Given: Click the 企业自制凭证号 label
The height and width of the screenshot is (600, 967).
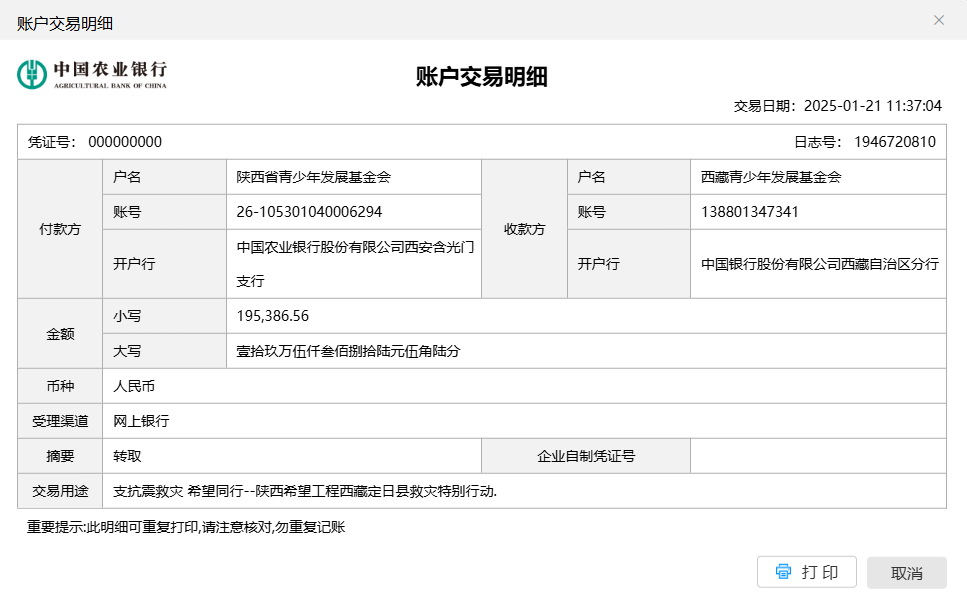Looking at the screenshot, I should coord(586,456).
